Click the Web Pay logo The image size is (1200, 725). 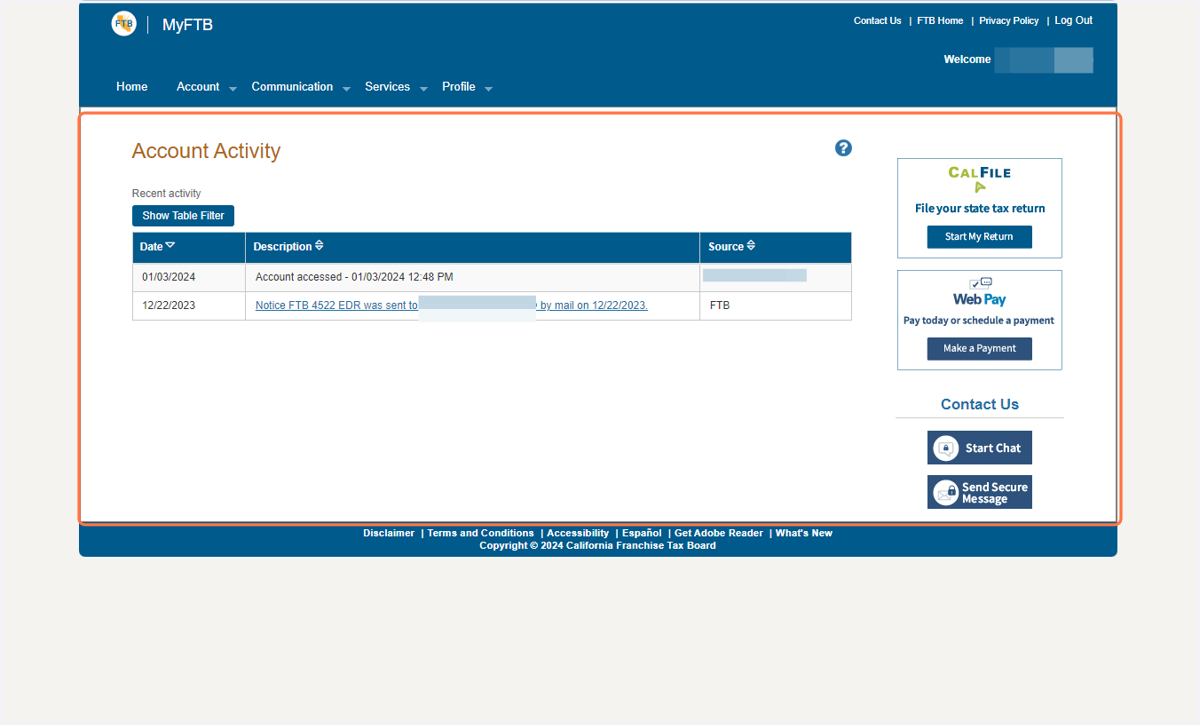pyautogui.click(x=979, y=293)
